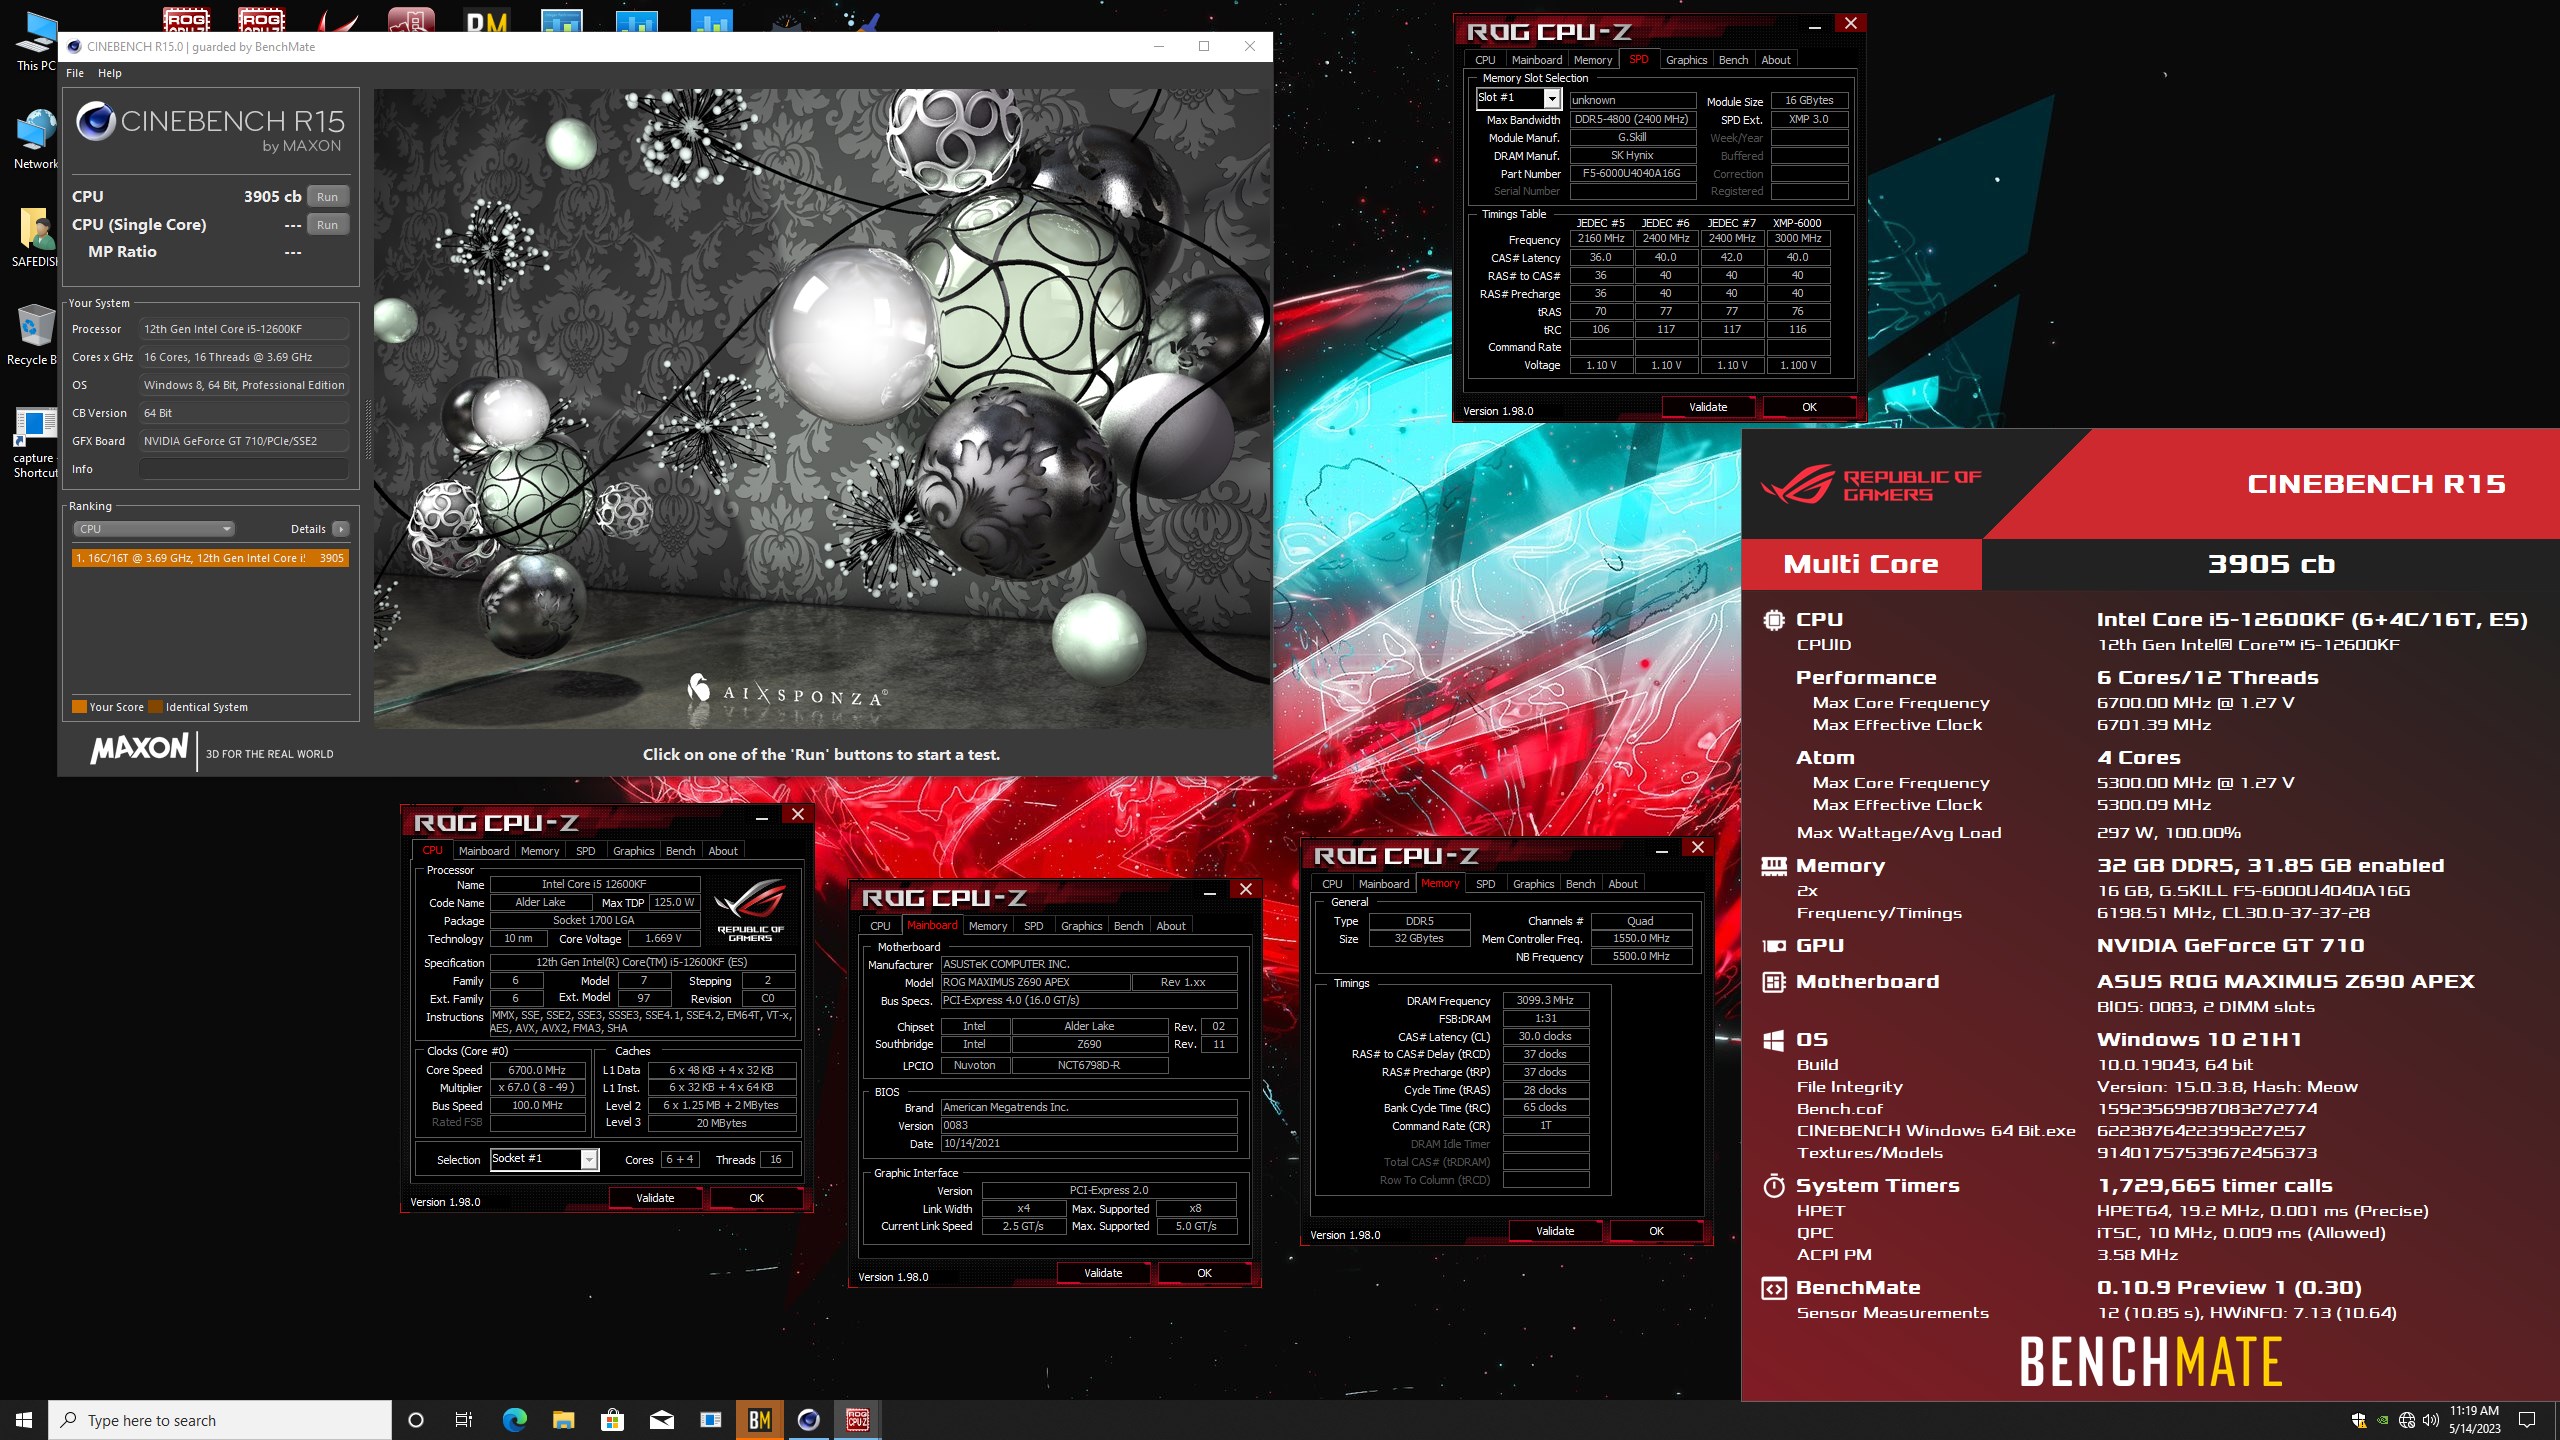2560x1440 pixels.
Task: Click the NVIDIA tray icon
Action: coord(2383,1420)
